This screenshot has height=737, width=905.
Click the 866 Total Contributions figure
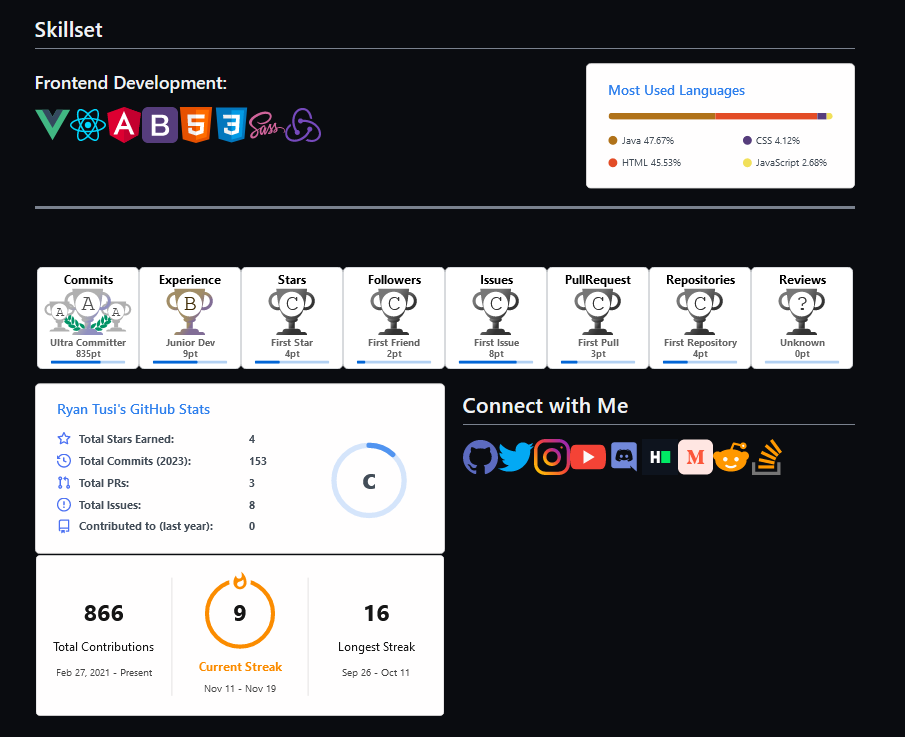click(104, 613)
